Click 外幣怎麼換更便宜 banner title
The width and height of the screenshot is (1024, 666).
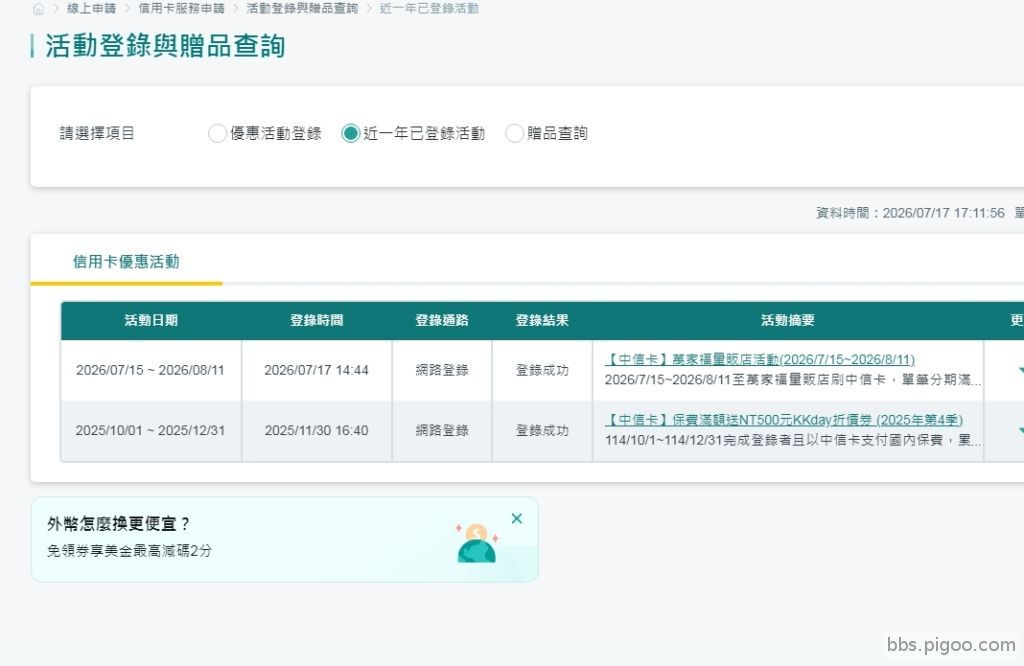pyautogui.click(x=118, y=524)
